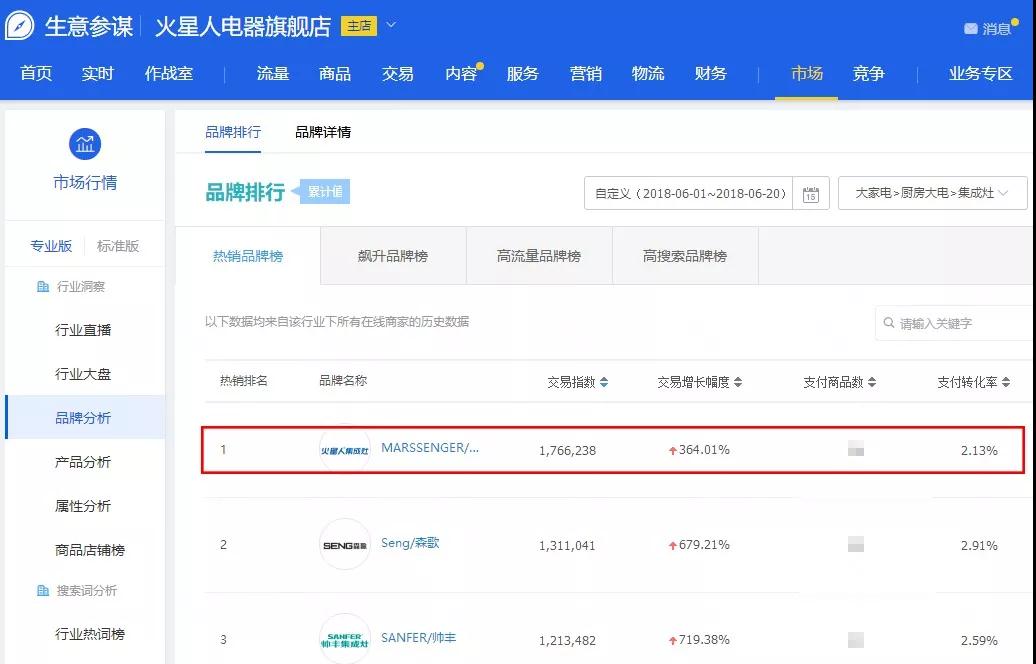
Task: Open 行业大盘 in the sidebar
Action: [83, 375]
